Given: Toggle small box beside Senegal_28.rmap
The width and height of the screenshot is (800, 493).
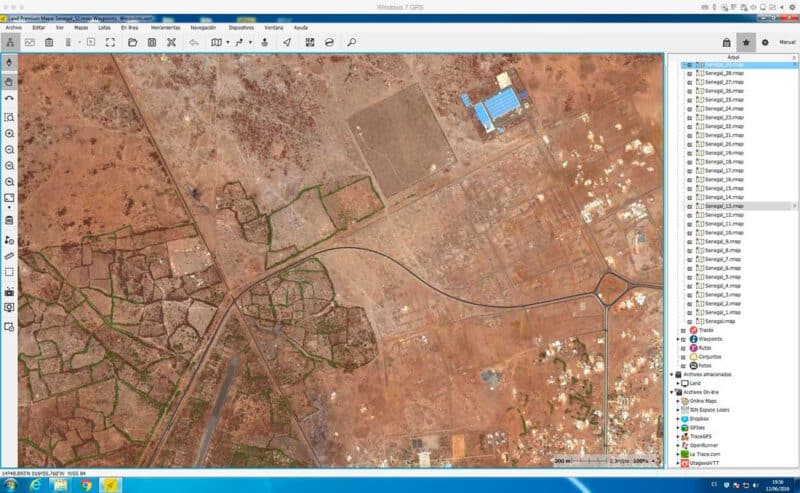Looking at the screenshot, I should coord(690,73).
